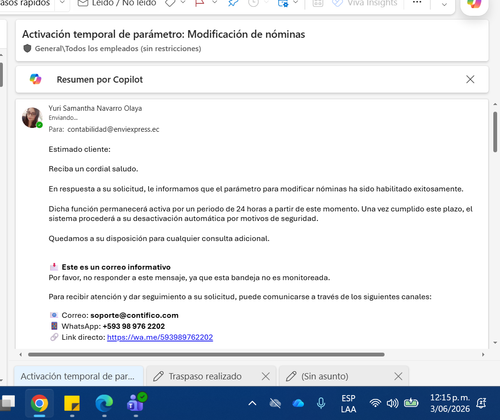Viewport: 500px width, 420px height.
Task: Show hidden tray icons chevron
Action: tap(252, 404)
